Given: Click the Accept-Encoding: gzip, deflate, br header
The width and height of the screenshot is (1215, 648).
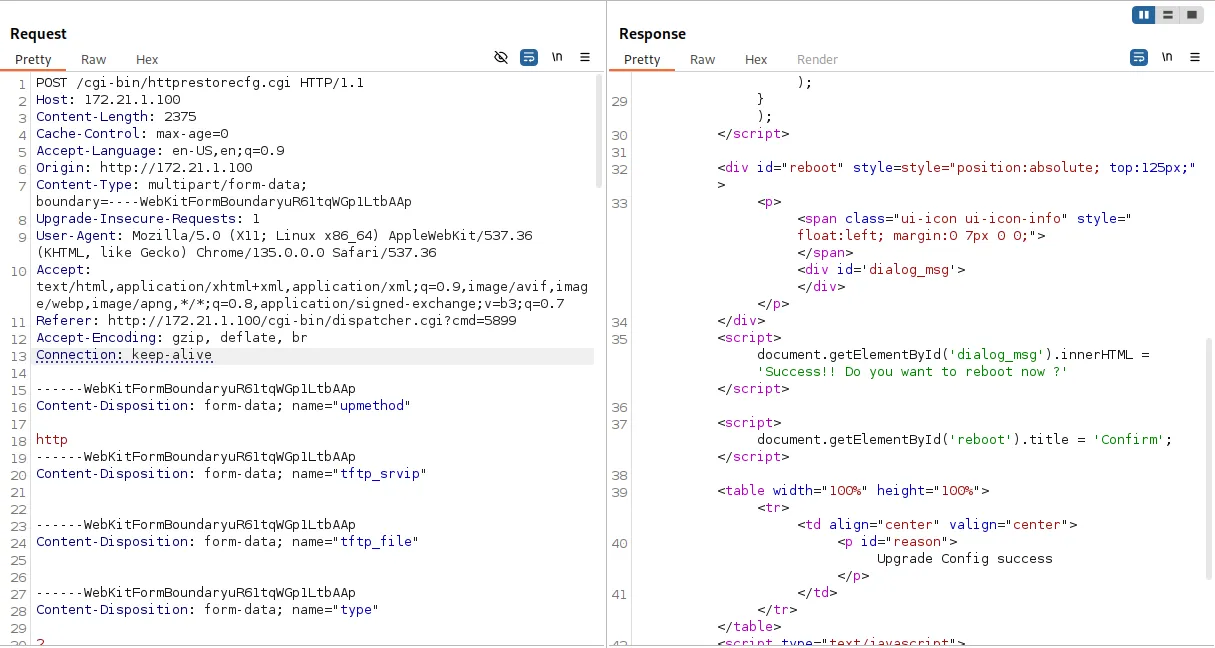Looking at the screenshot, I should (172, 338).
